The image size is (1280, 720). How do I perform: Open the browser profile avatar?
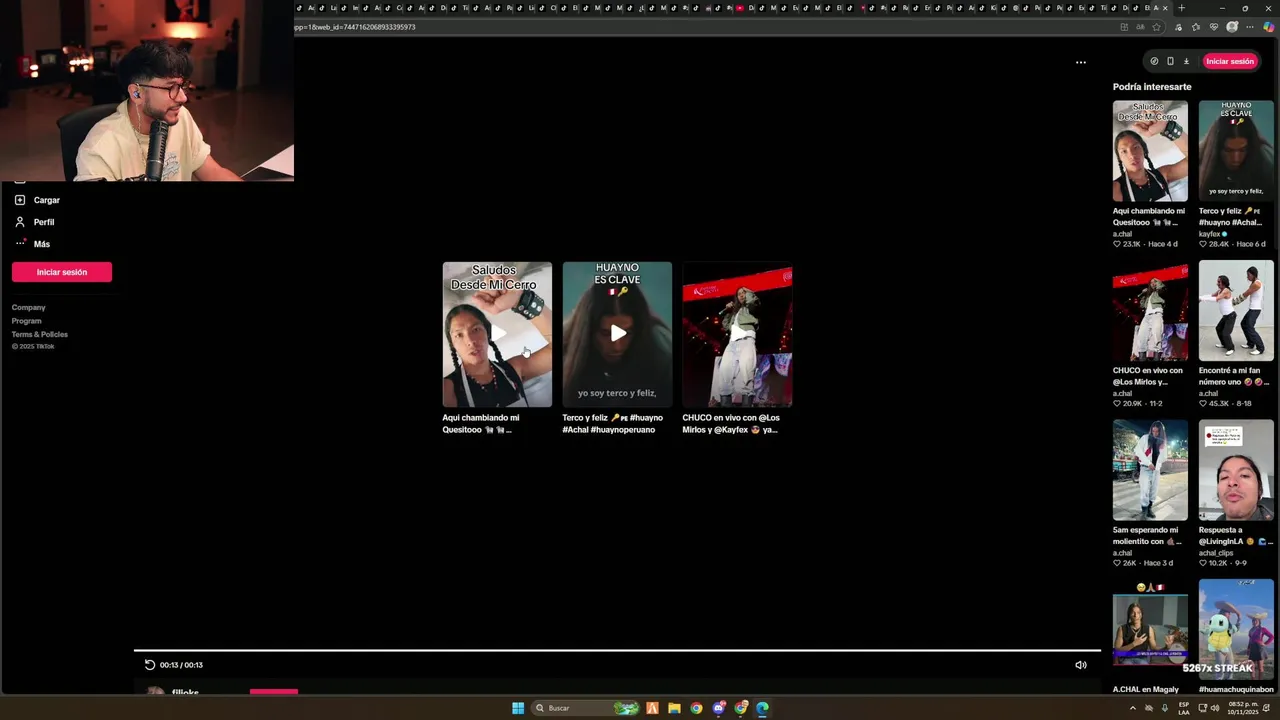(x=1232, y=27)
